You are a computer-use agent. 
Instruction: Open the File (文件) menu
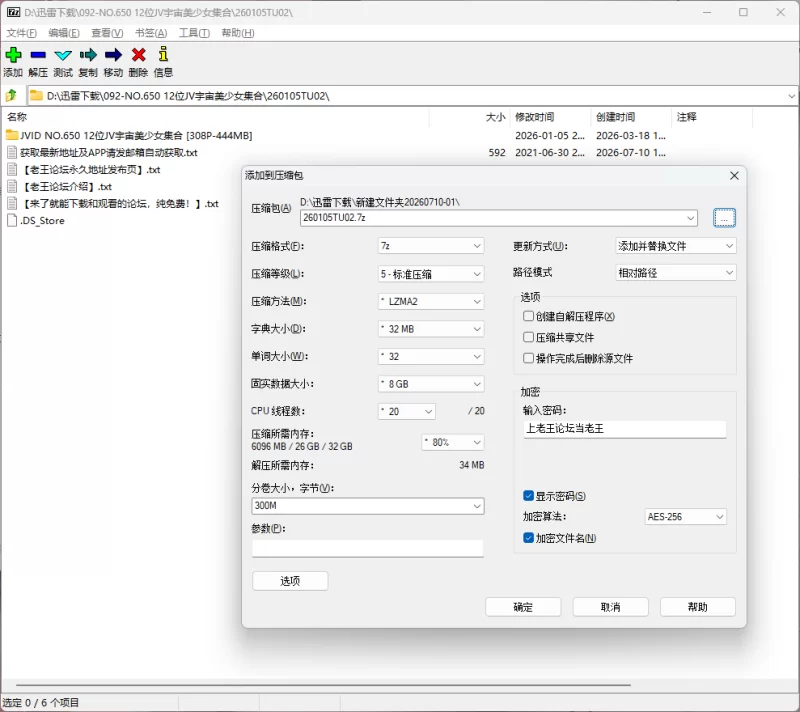click(21, 33)
